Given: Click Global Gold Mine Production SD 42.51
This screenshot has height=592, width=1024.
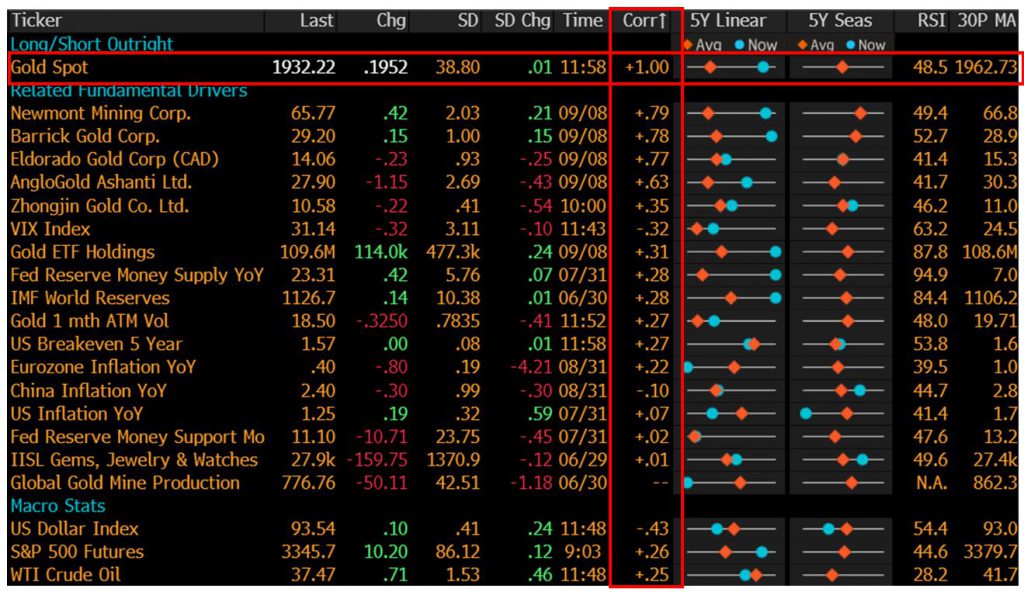Looking at the screenshot, I should point(457,482).
